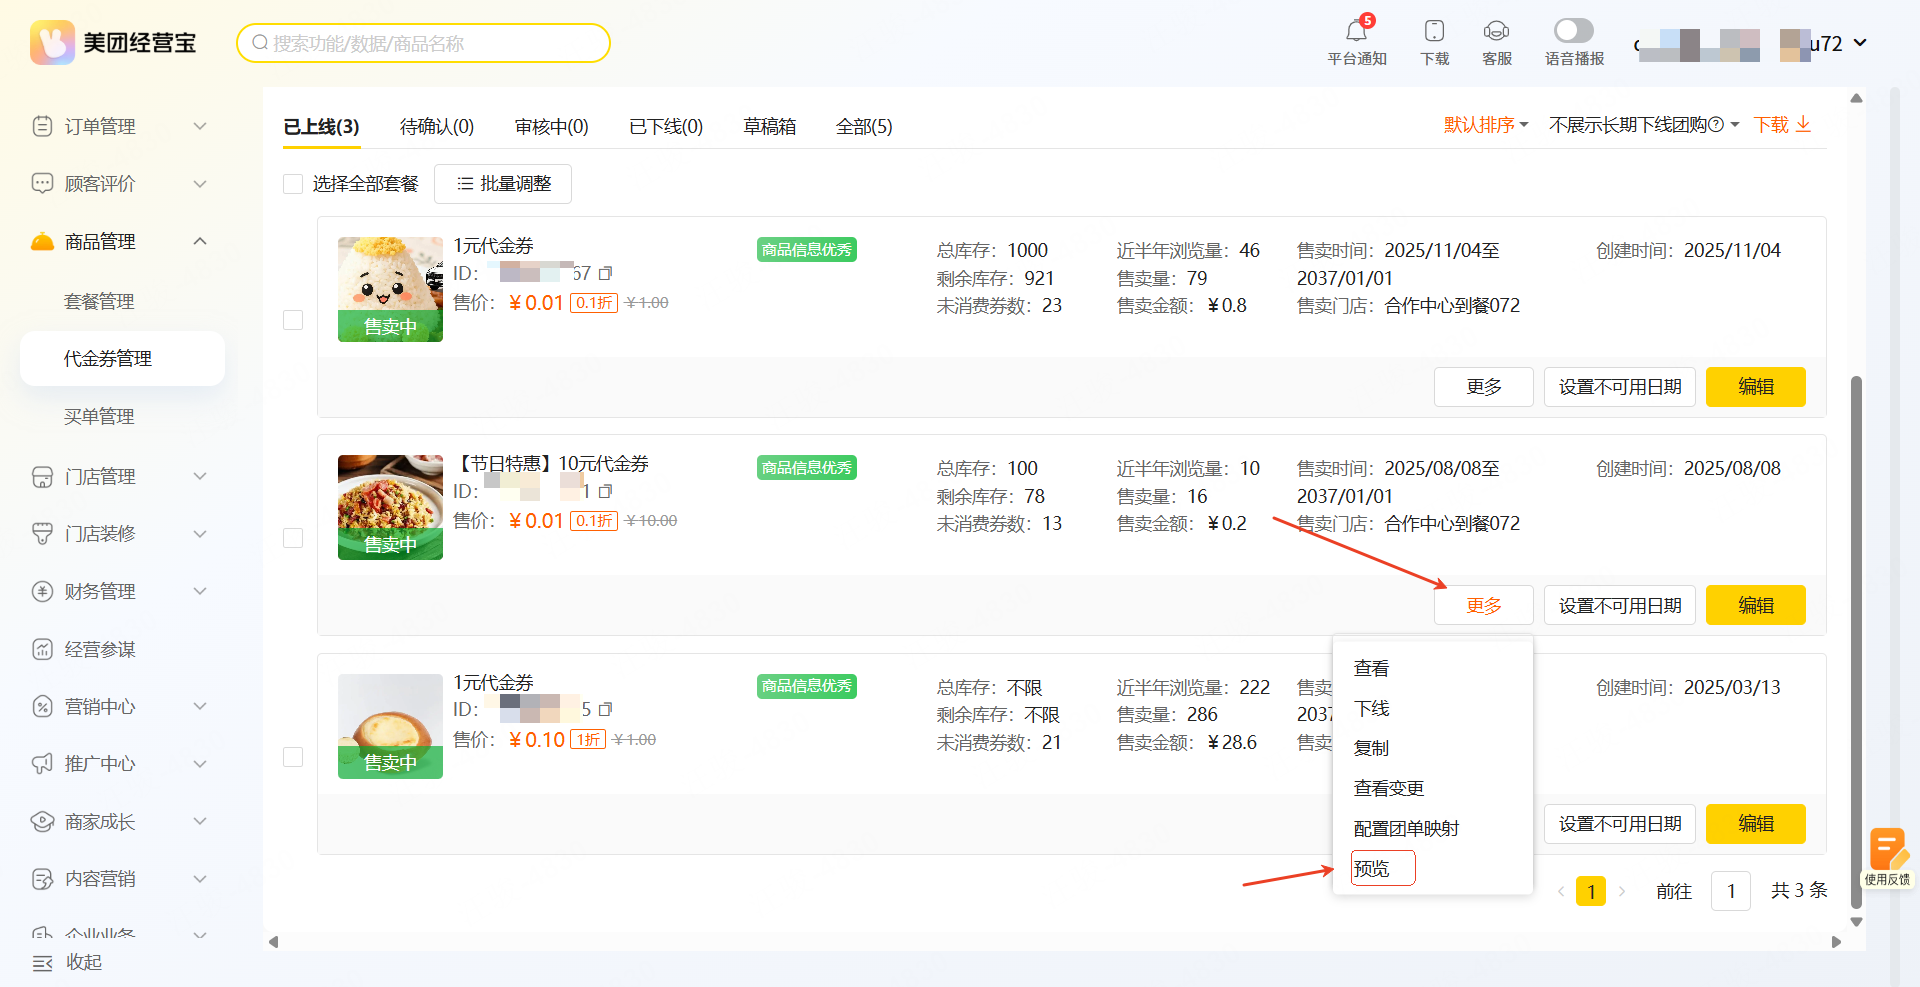This screenshot has height=987, width=1920.
Task: Collapse the 商品管理 menu chevron
Action: pyautogui.click(x=200, y=242)
